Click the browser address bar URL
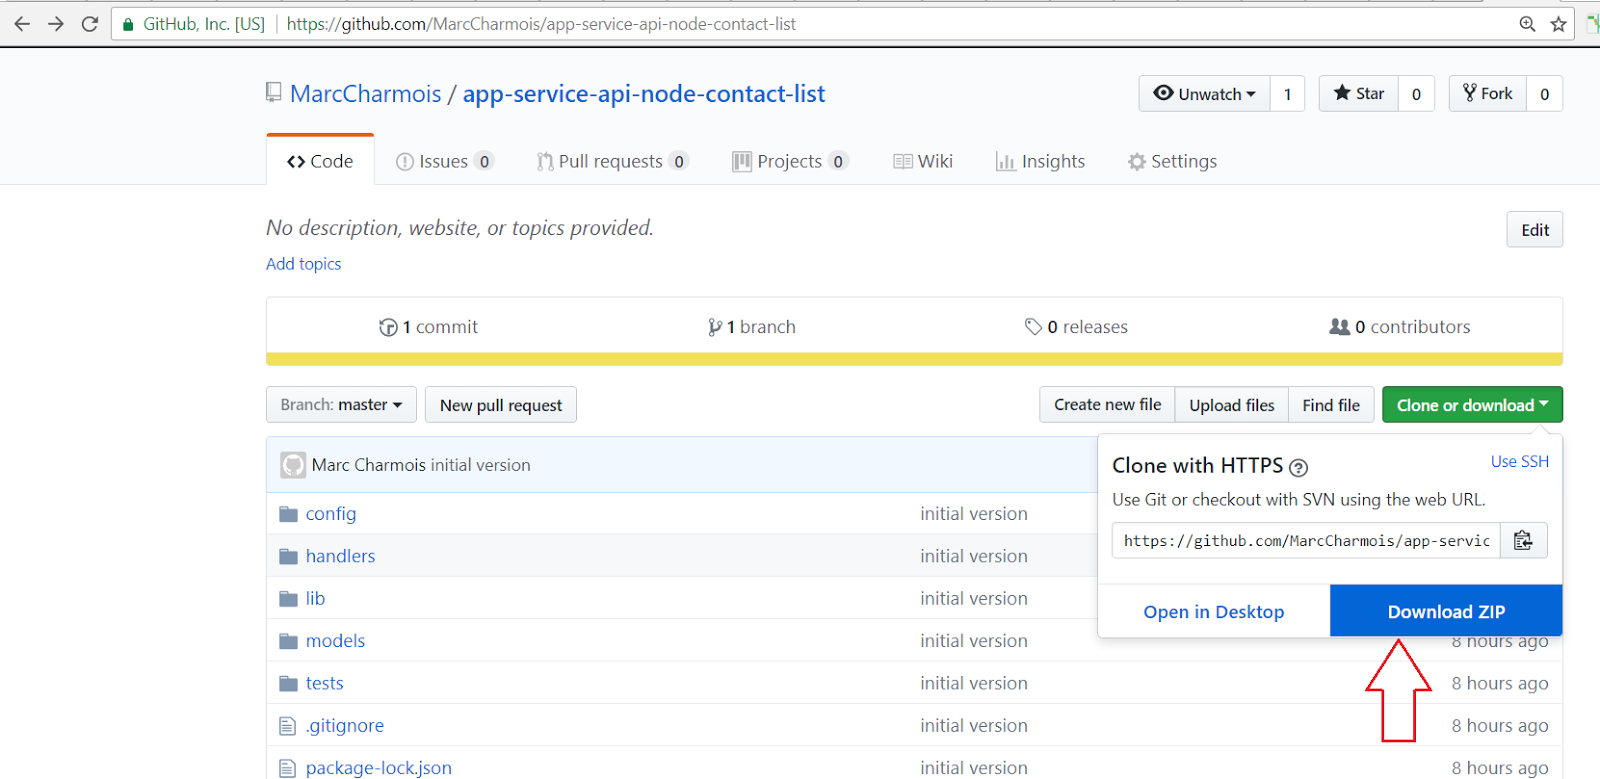Viewport: 1600px width, 779px height. tap(541, 24)
